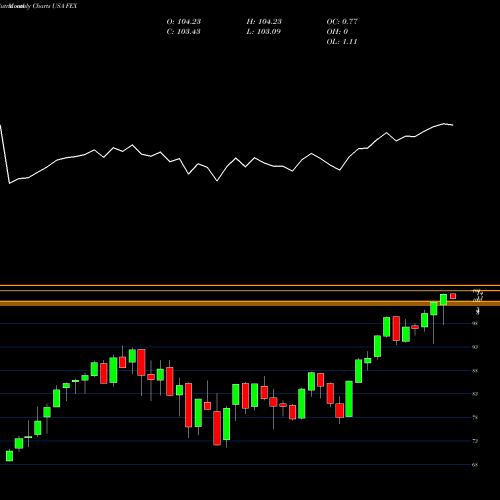
Task: Select the 'OL: 1.11' value
Action: (342, 42)
